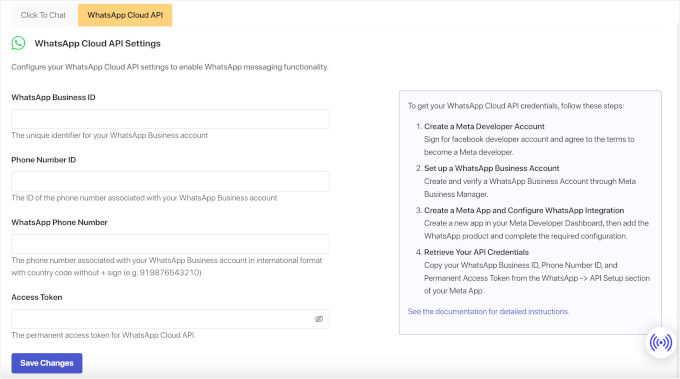Select the WhatsApp Cloud API tab
The width and height of the screenshot is (680, 379).
click(x=125, y=15)
